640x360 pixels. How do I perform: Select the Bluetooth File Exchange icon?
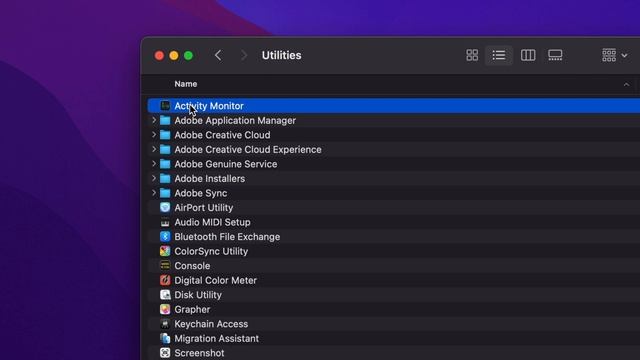(x=165, y=237)
